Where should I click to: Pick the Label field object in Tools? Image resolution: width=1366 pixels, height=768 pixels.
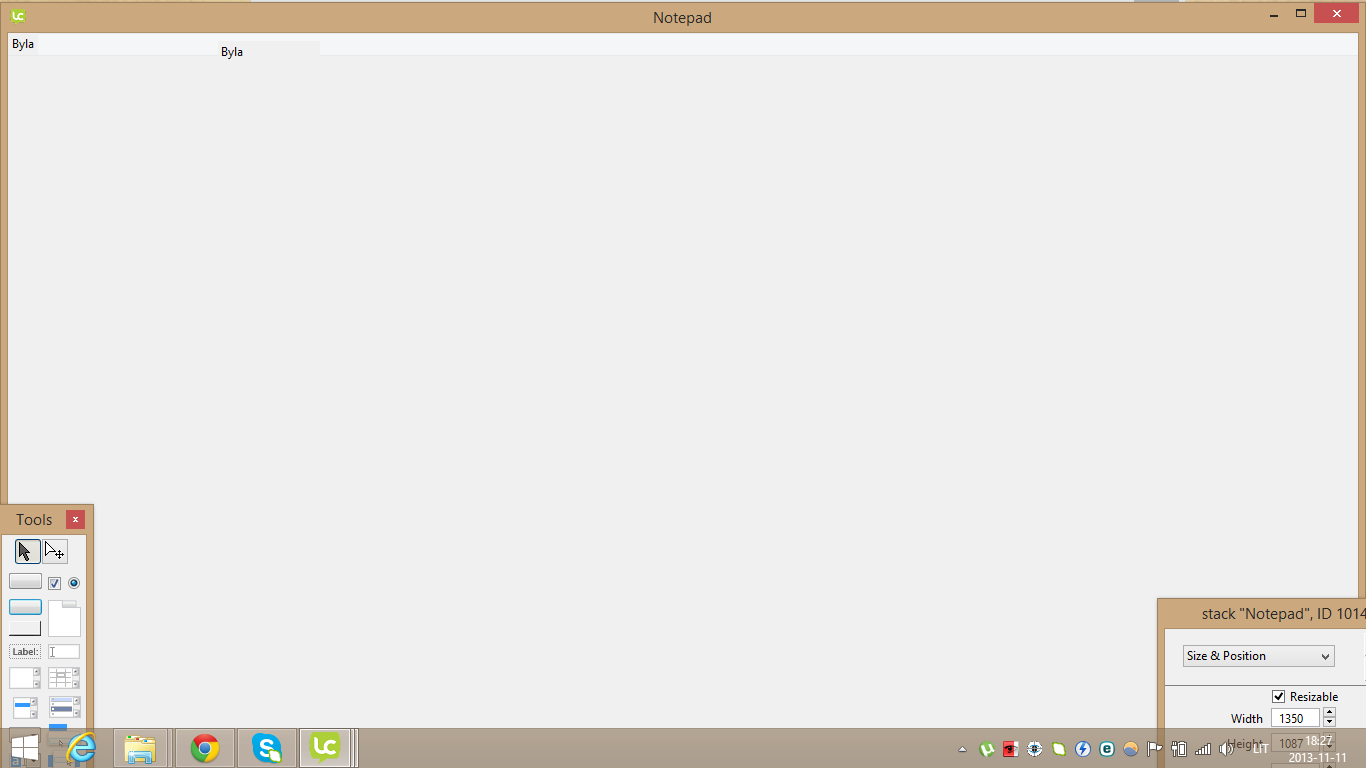point(25,652)
